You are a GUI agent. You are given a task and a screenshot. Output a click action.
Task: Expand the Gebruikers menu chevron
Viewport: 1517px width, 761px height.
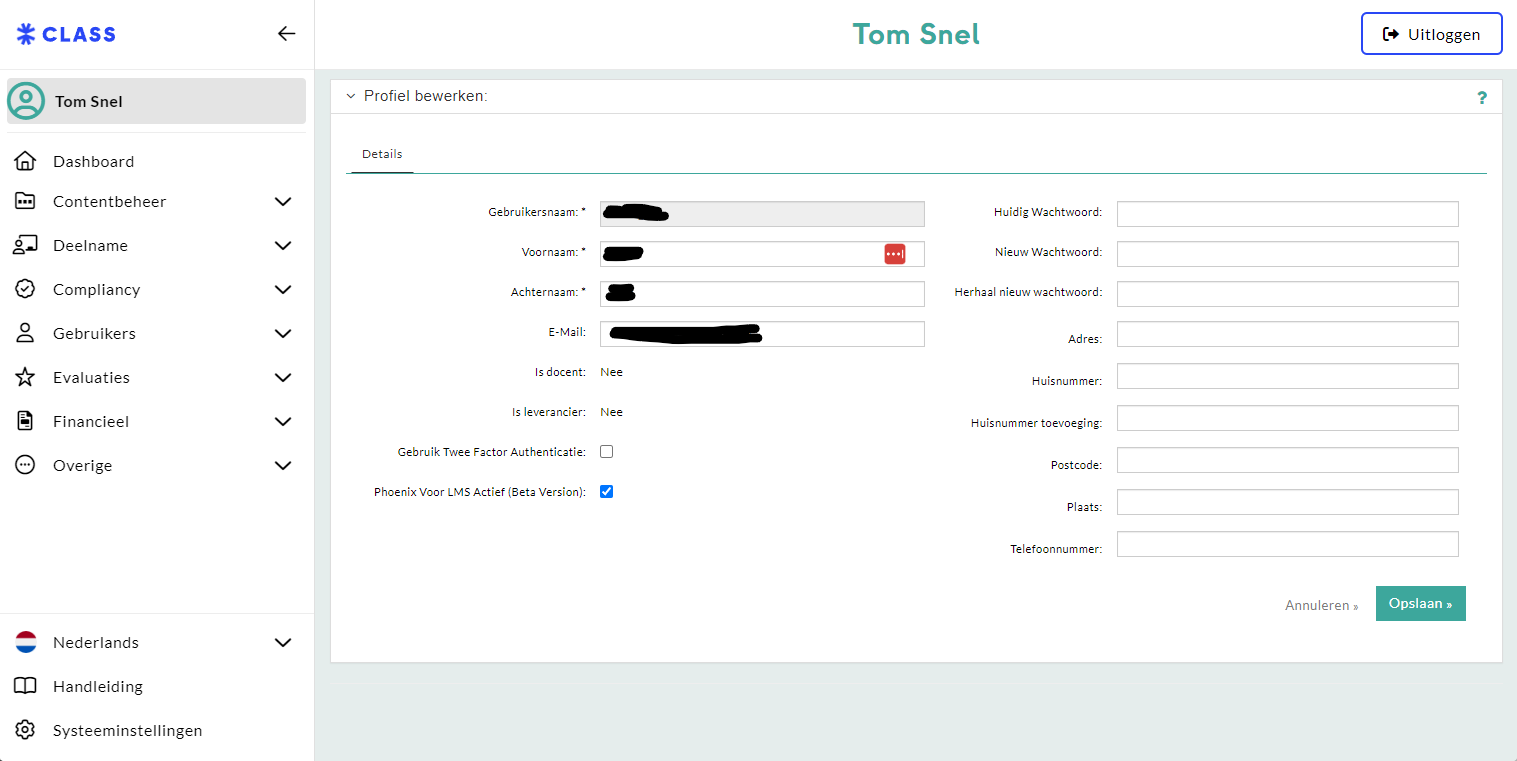[283, 333]
